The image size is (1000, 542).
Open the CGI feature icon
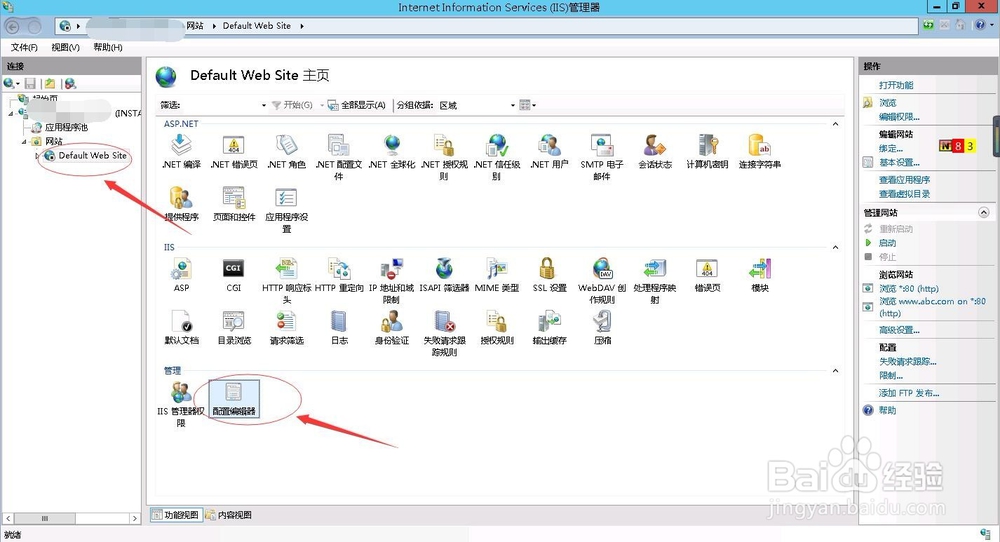(x=233, y=275)
